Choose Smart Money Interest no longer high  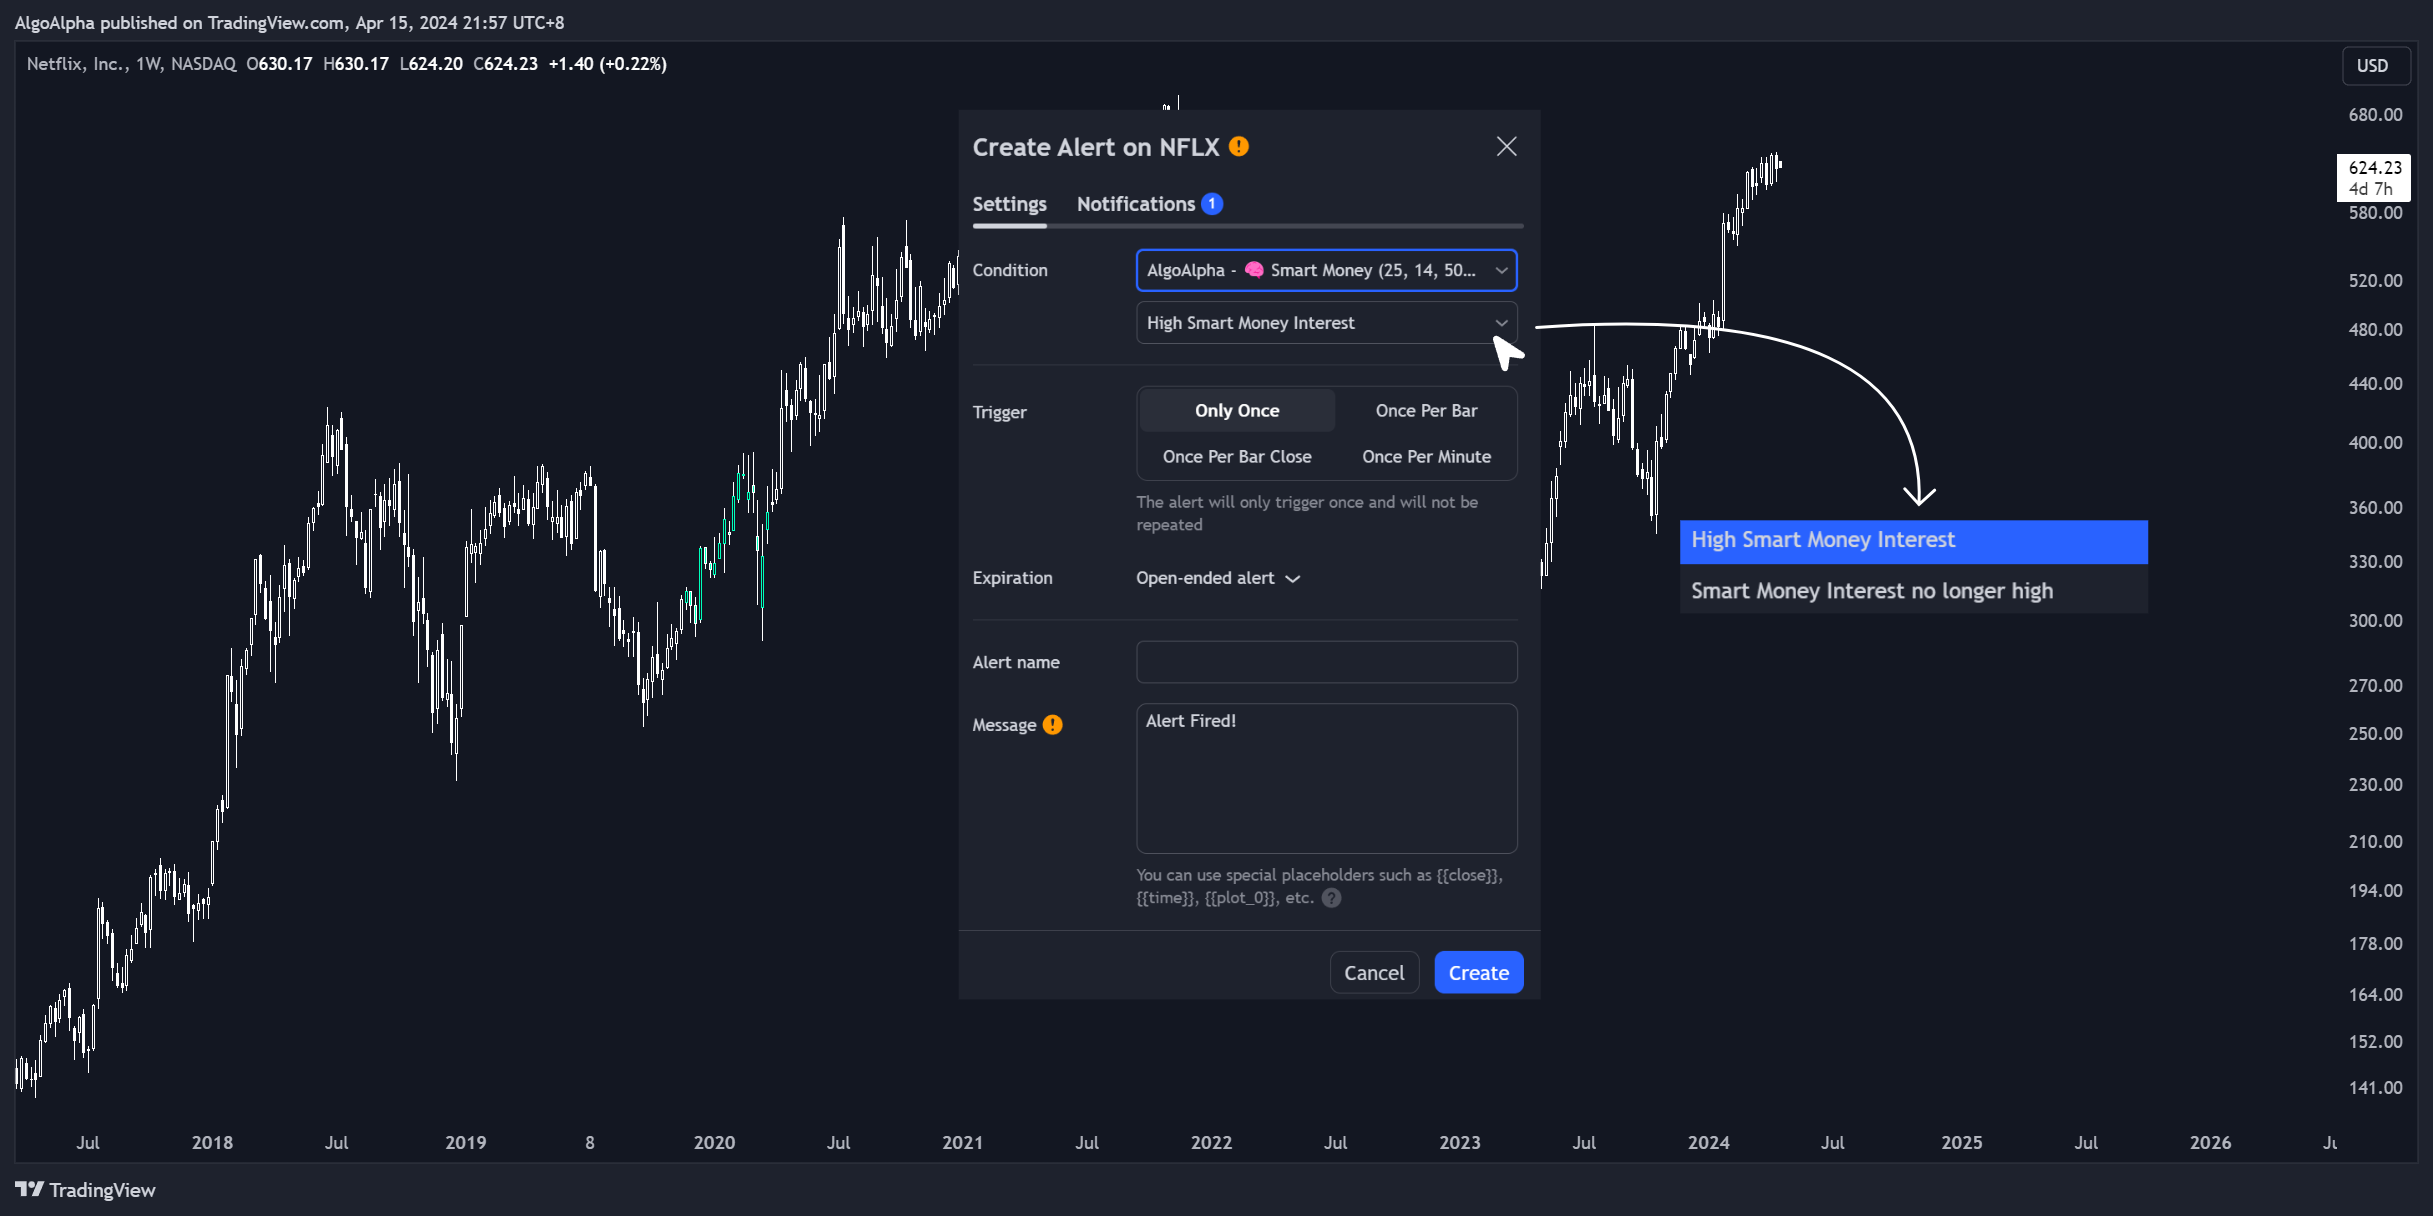click(x=1913, y=591)
